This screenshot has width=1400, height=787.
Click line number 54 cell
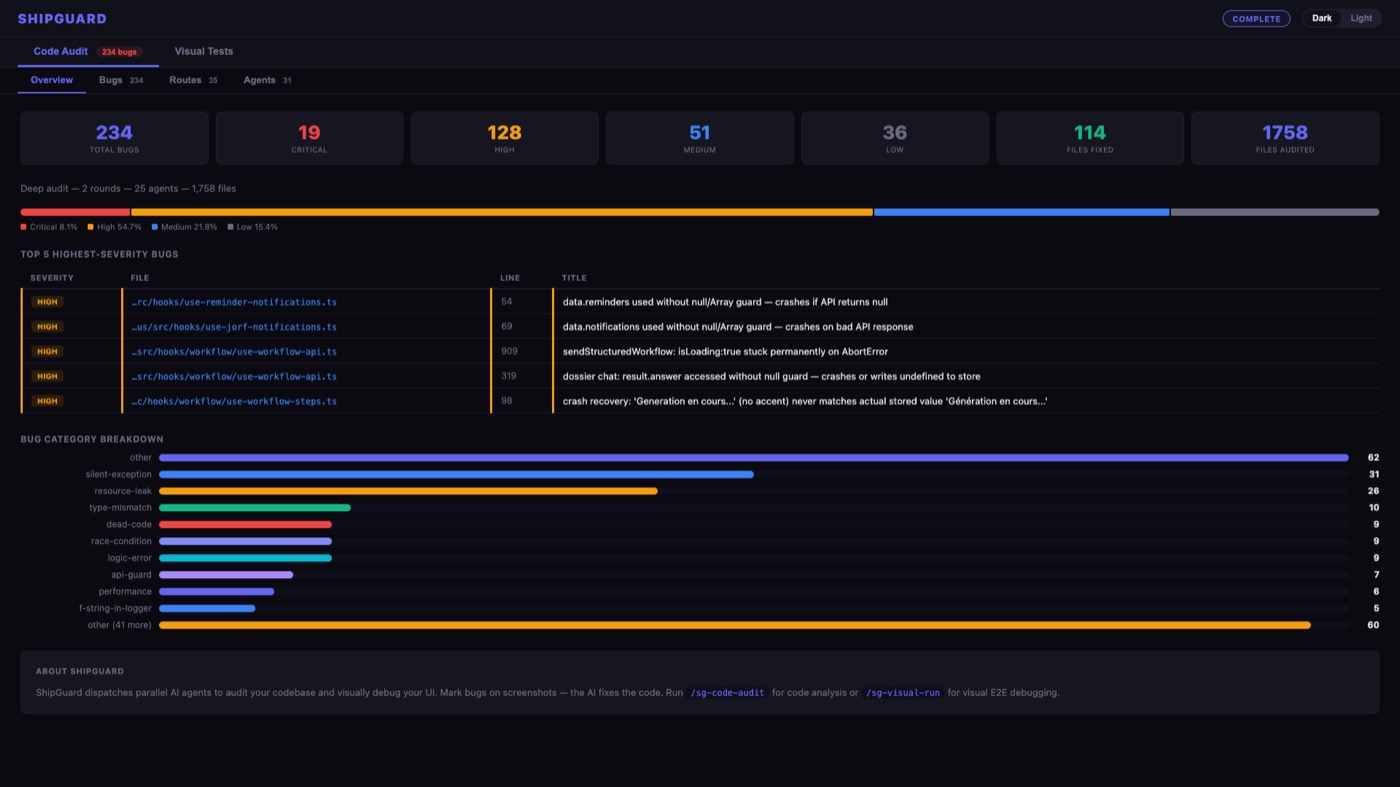521,302
